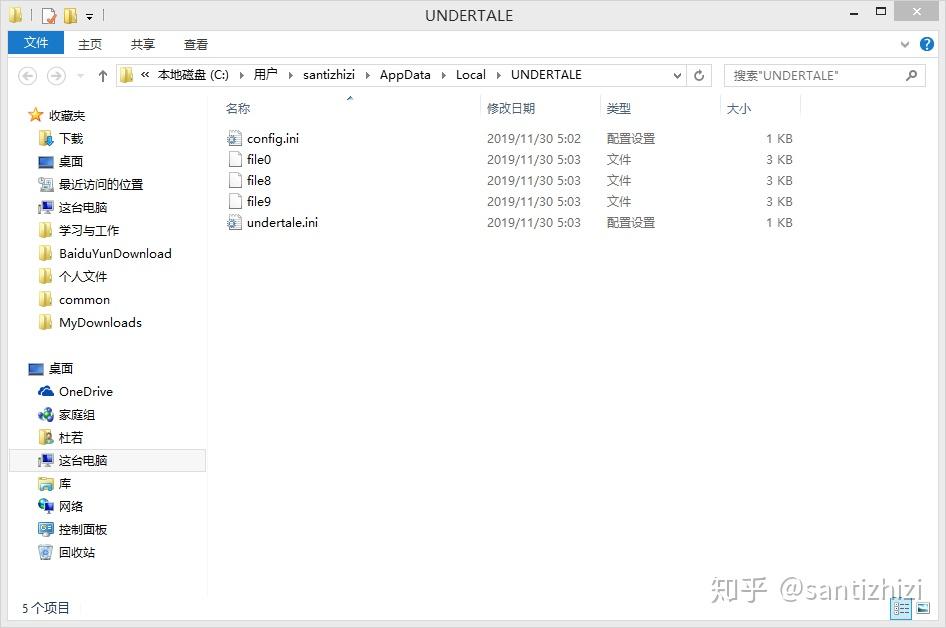Navigate up one folder level with up arrow
This screenshot has width=946, height=628.
coord(102,75)
